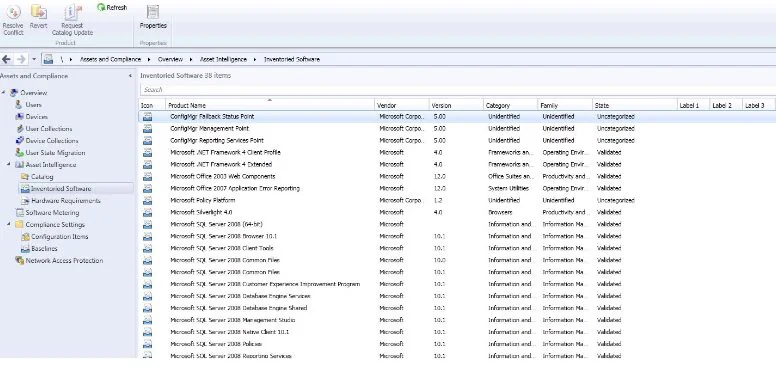This screenshot has width=776, height=369.
Task: Click the Assets and Compliance breadcrumb
Action: [x=110, y=59]
